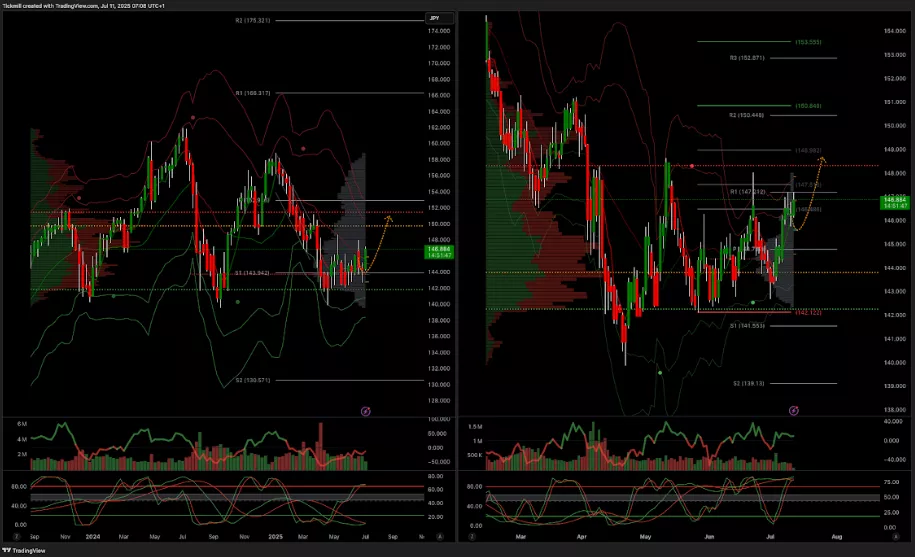Select the R2 (175.321) pivot line
This screenshot has width=915, height=557.
coord(254,20)
